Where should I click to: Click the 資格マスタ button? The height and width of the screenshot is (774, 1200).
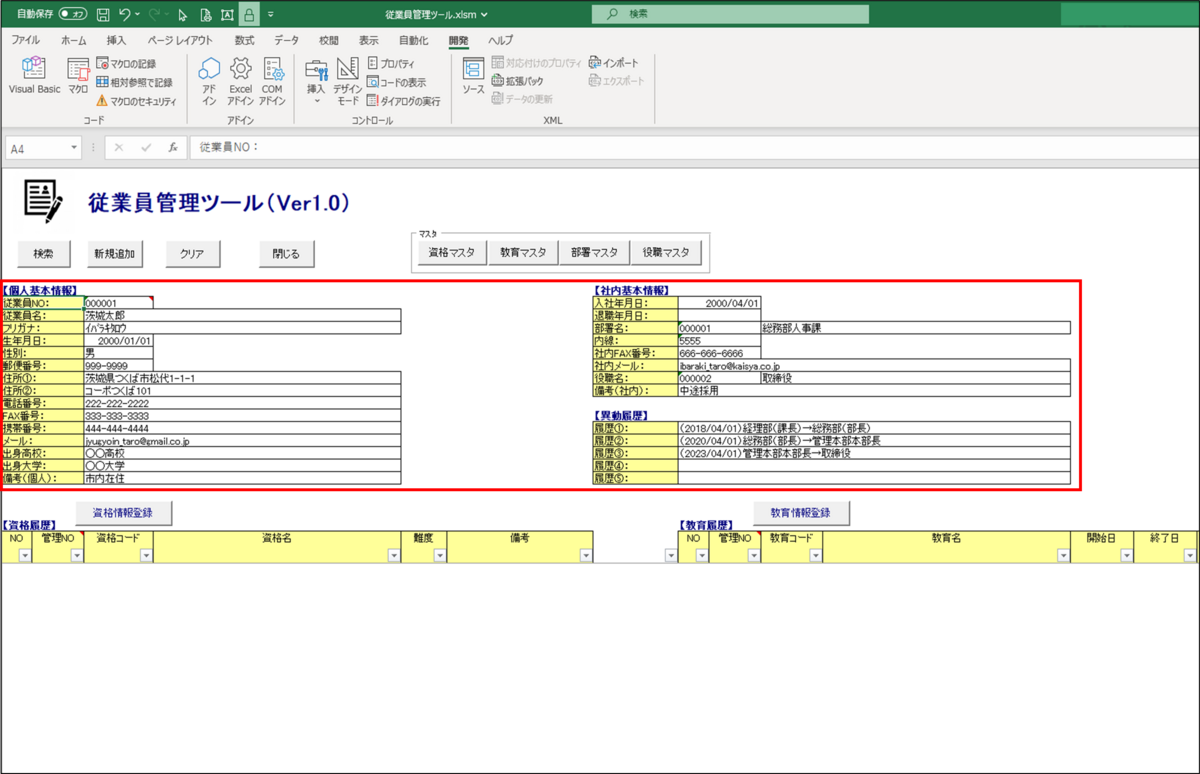click(452, 253)
